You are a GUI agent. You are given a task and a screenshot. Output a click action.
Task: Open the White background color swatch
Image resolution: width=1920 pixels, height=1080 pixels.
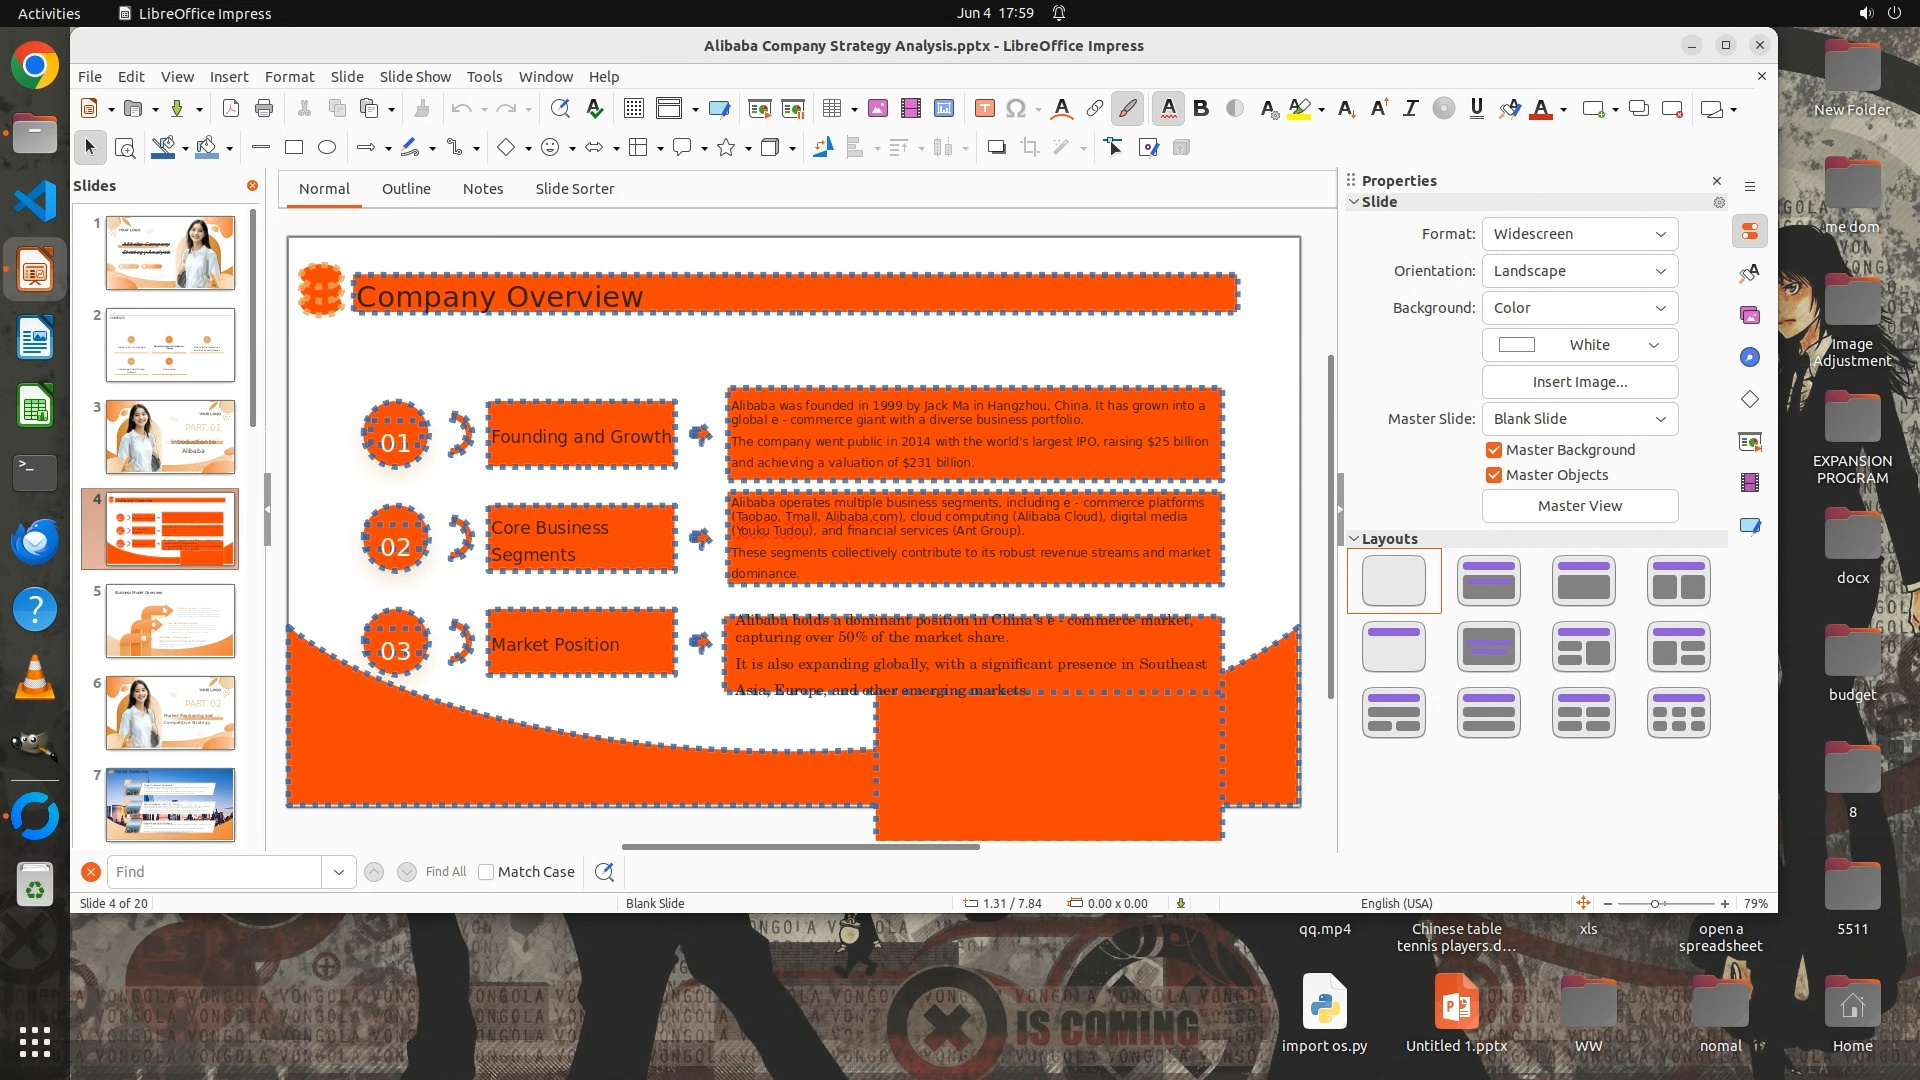[1579, 345]
